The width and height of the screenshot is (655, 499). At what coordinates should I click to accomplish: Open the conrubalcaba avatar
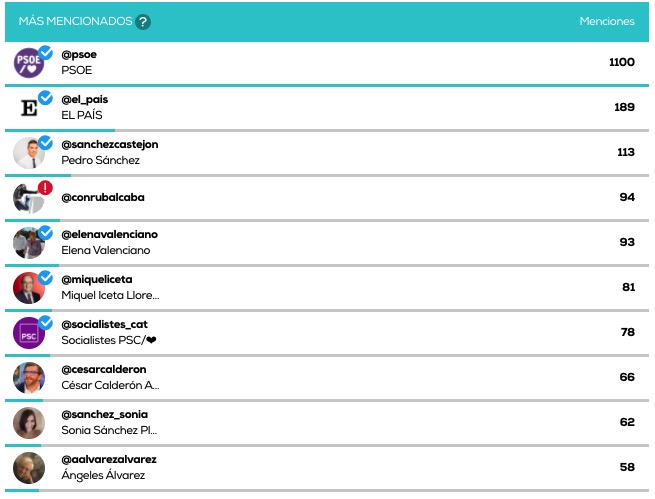[29, 198]
